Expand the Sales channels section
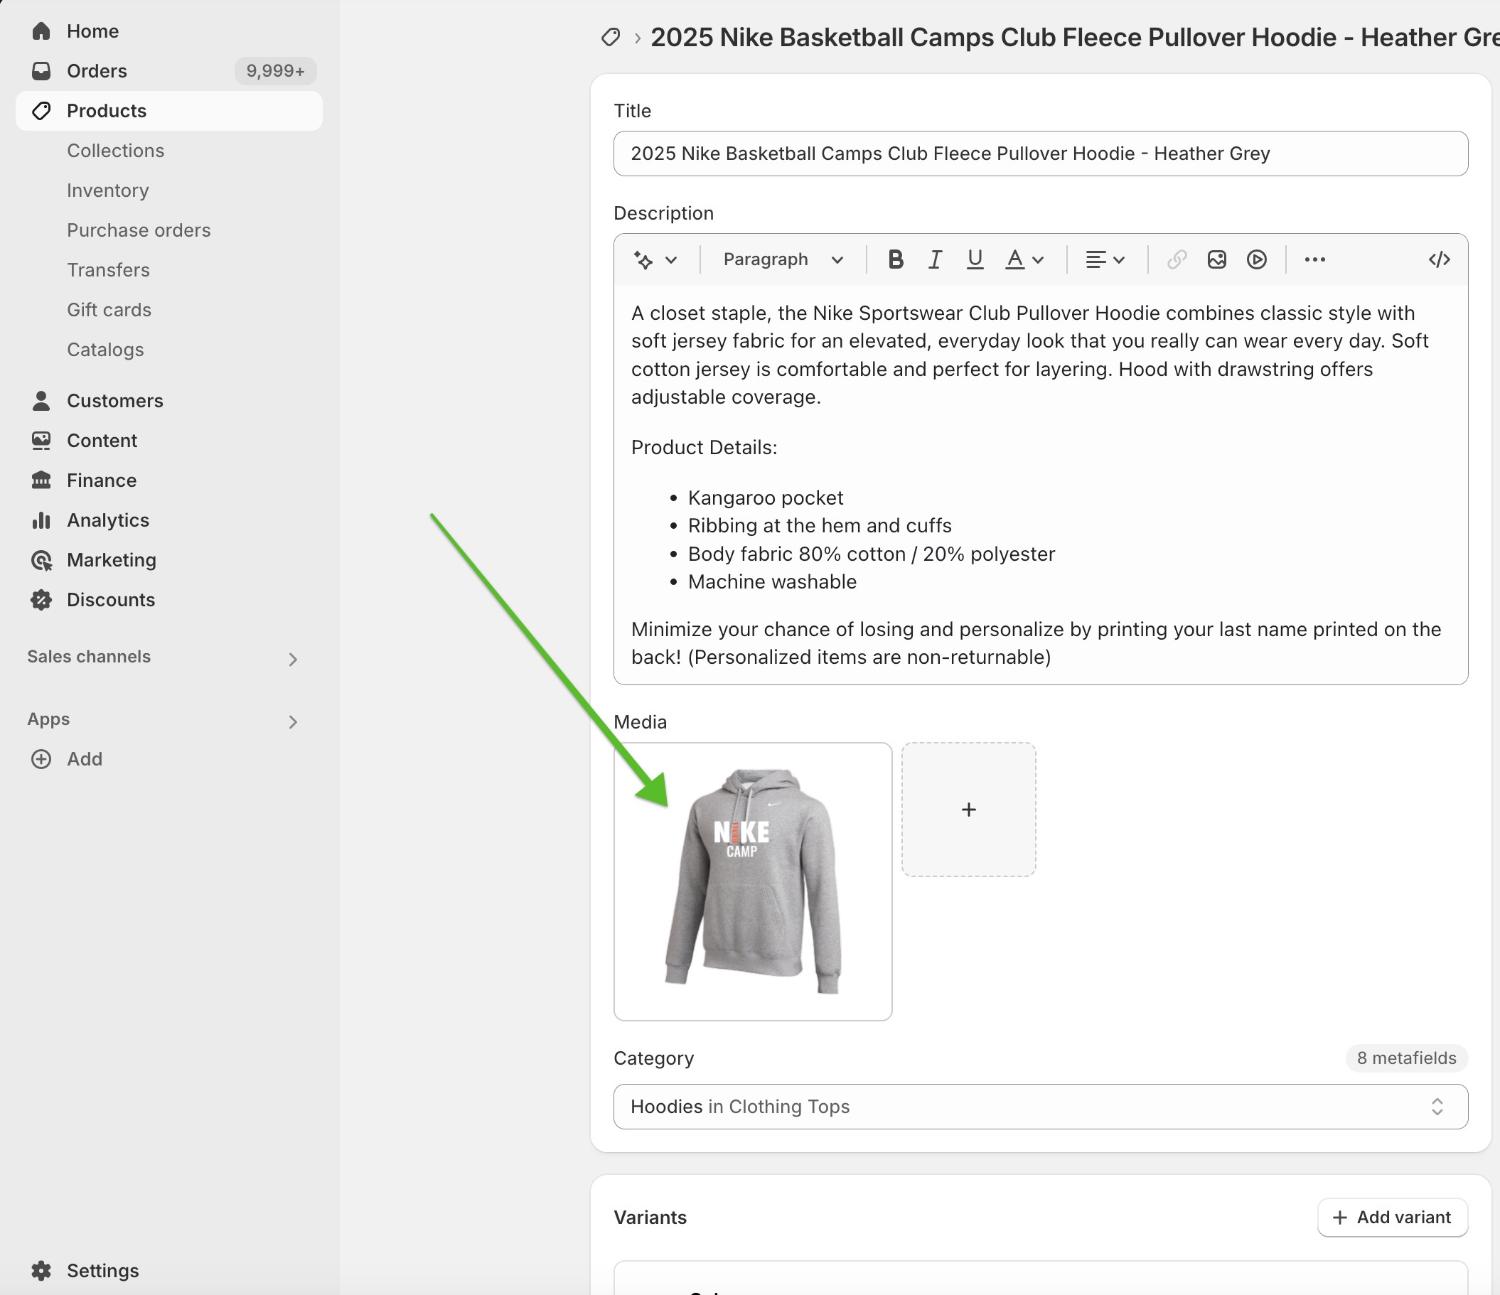Viewport: 1500px width, 1295px height. click(x=293, y=659)
